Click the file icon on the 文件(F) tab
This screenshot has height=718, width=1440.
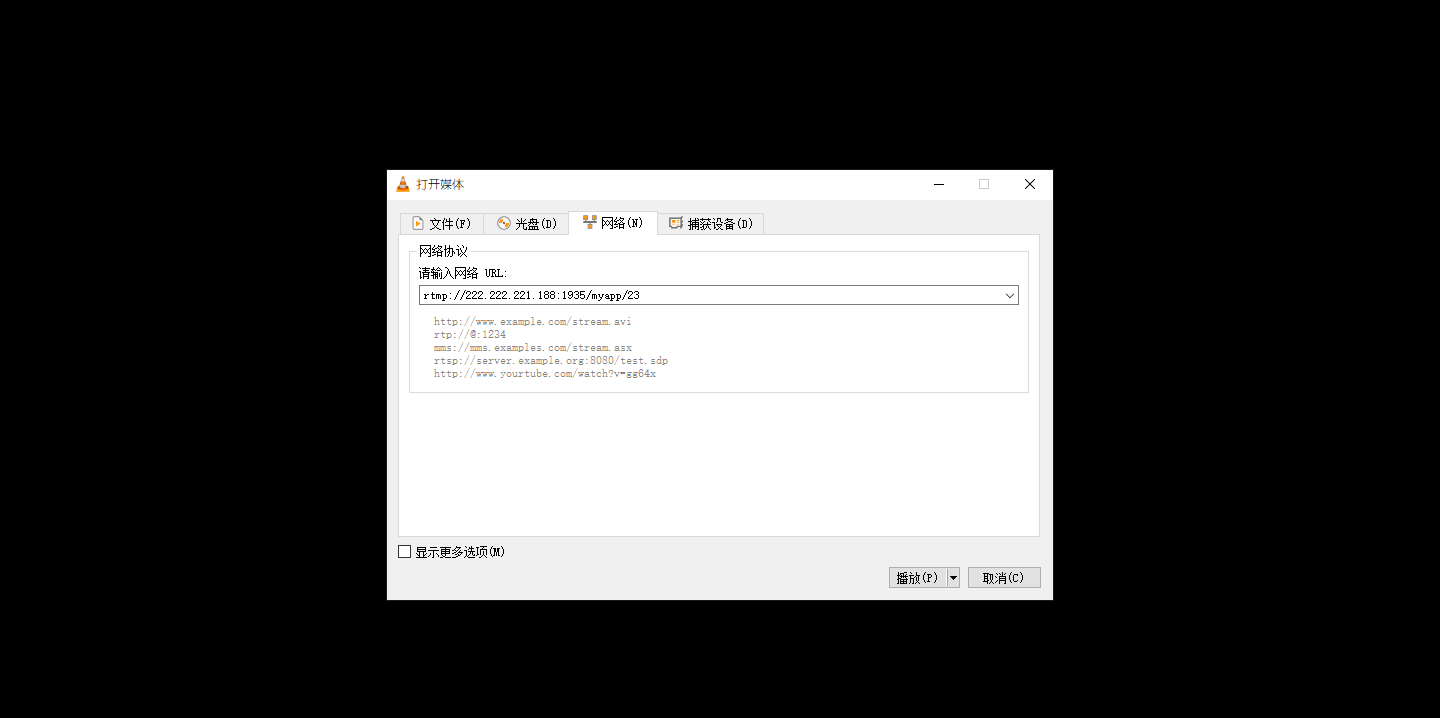pyautogui.click(x=418, y=223)
